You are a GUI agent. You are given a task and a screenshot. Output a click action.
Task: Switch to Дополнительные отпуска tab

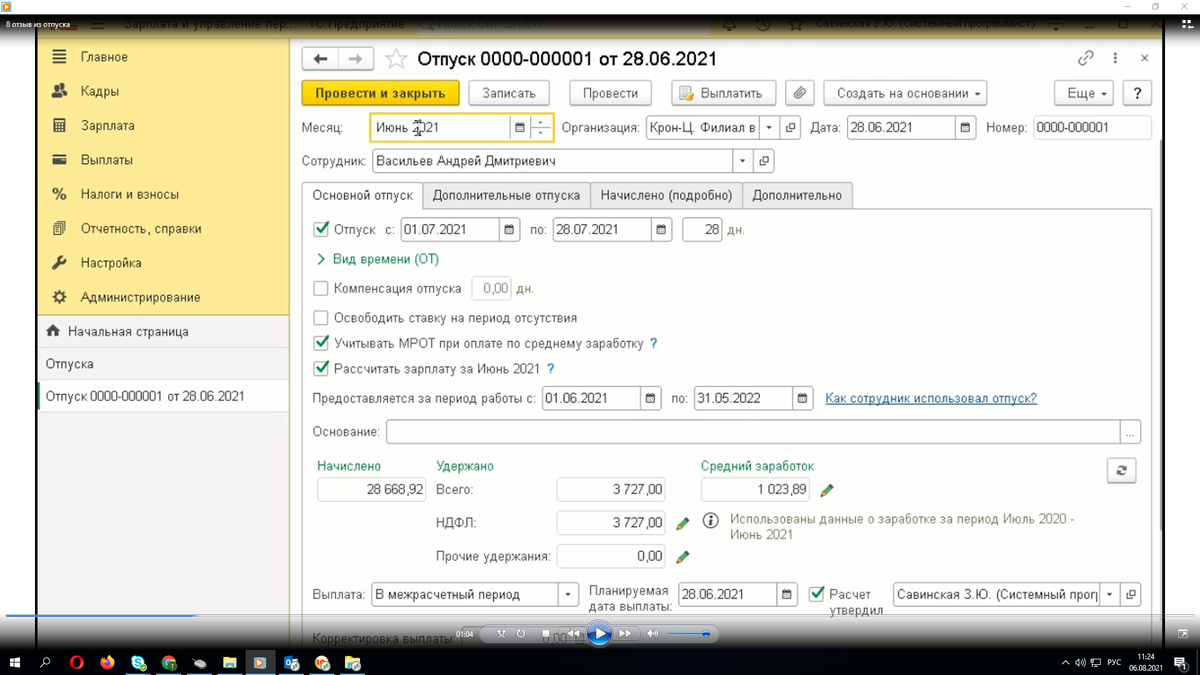pos(506,195)
